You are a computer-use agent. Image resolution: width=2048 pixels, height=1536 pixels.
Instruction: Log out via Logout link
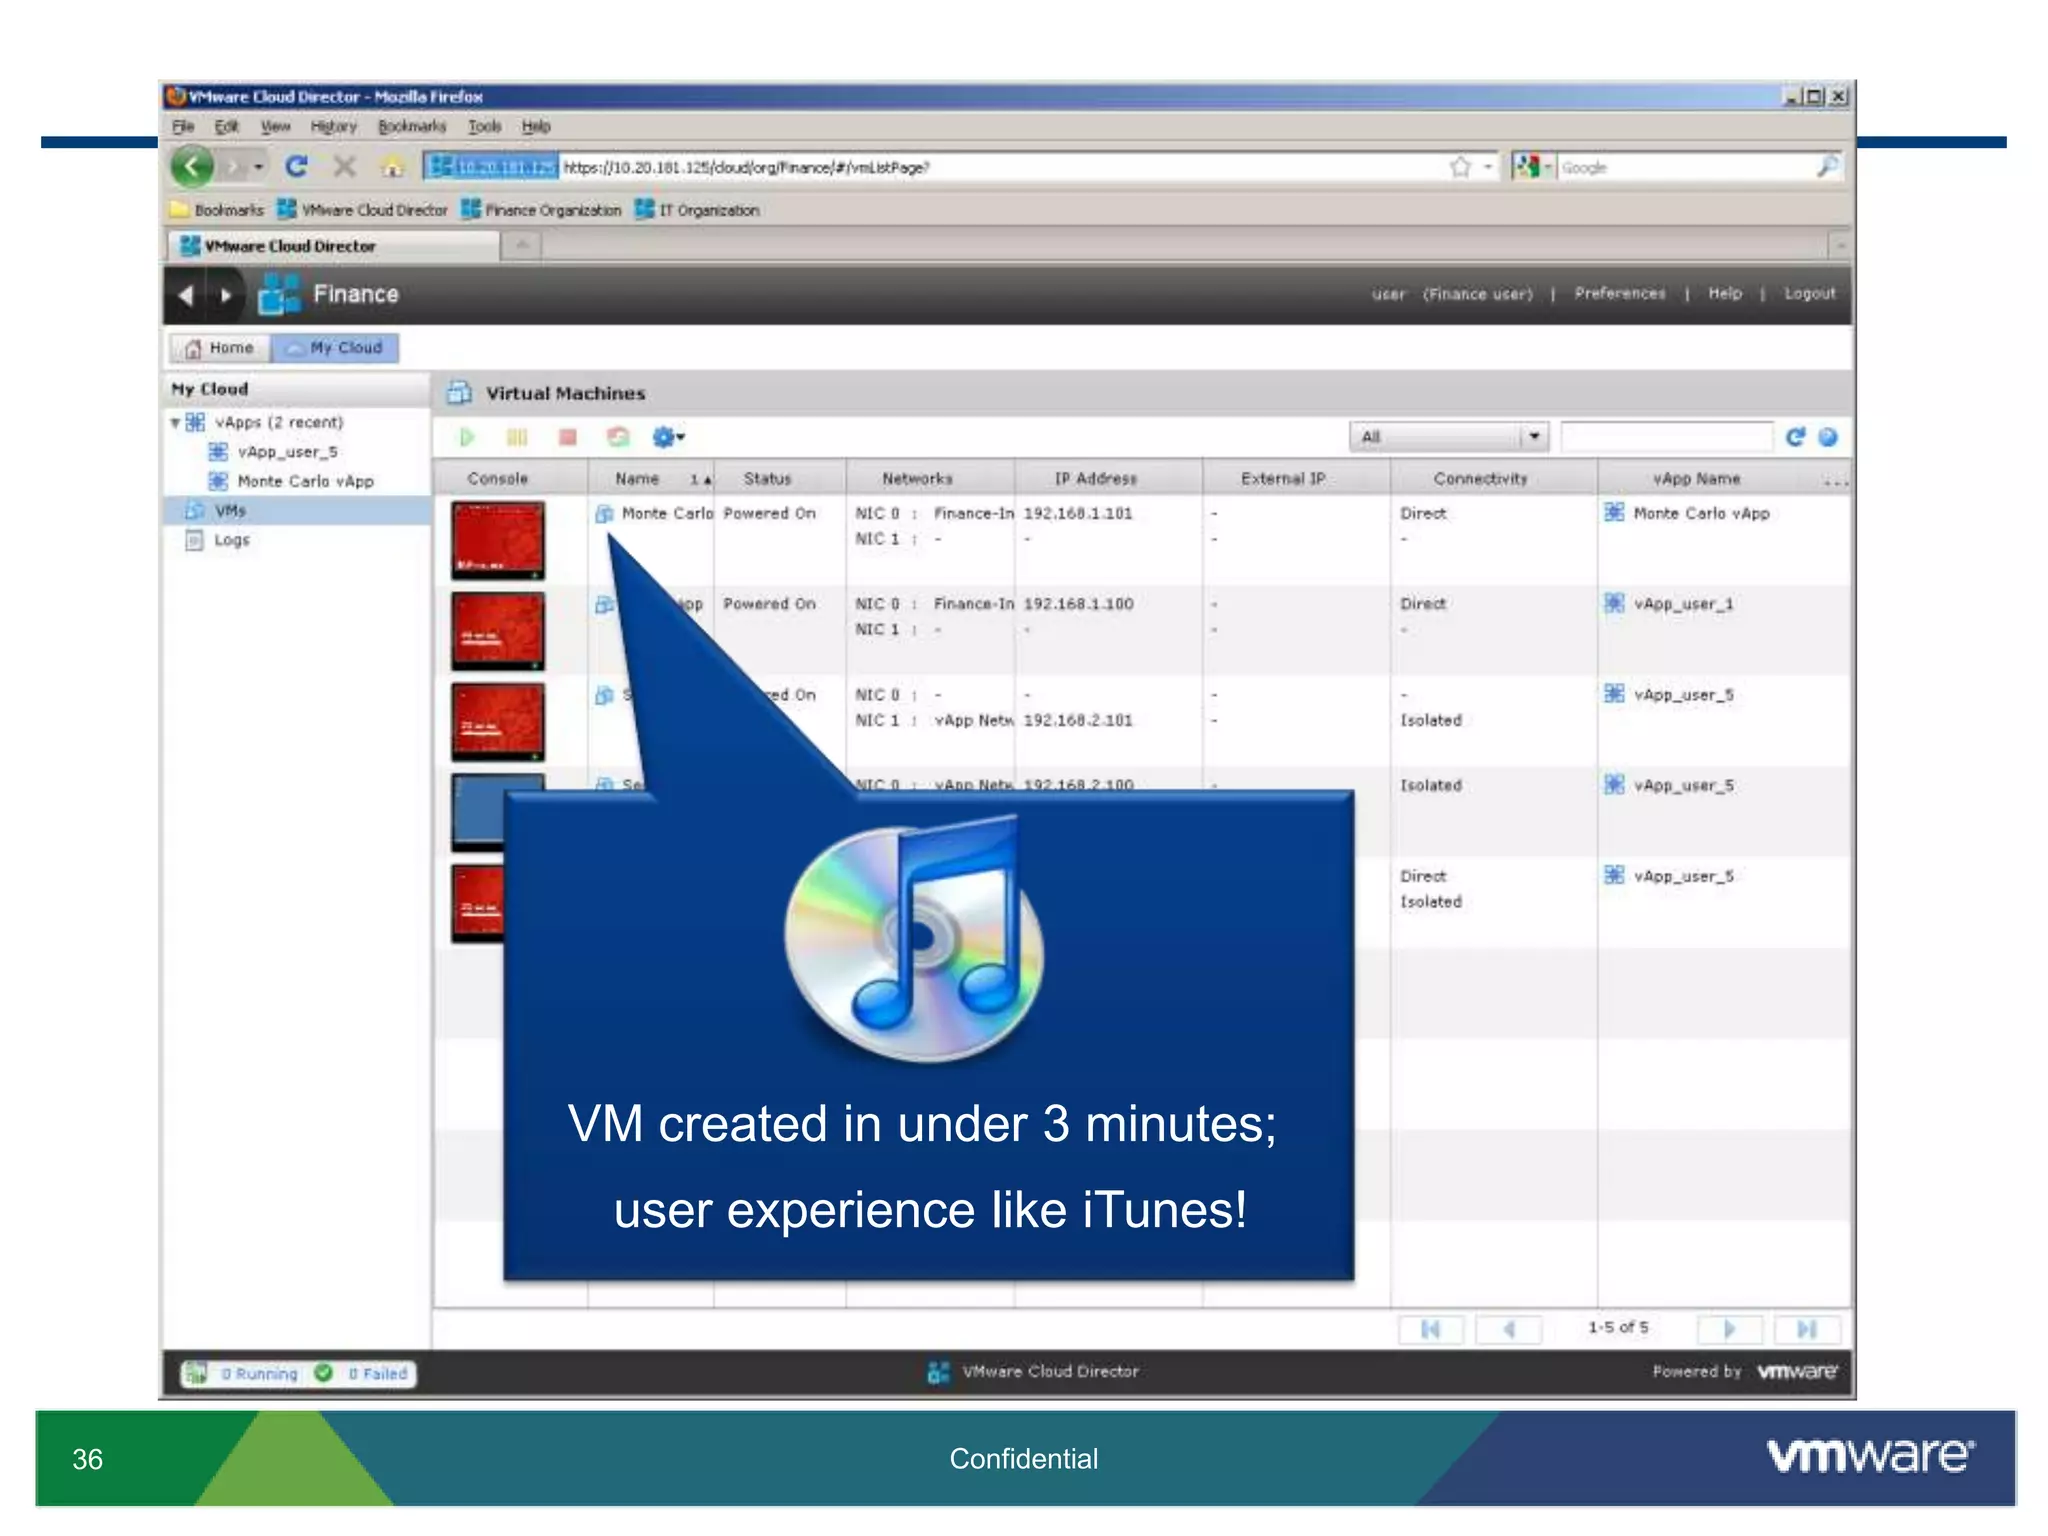click(1810, 294)
